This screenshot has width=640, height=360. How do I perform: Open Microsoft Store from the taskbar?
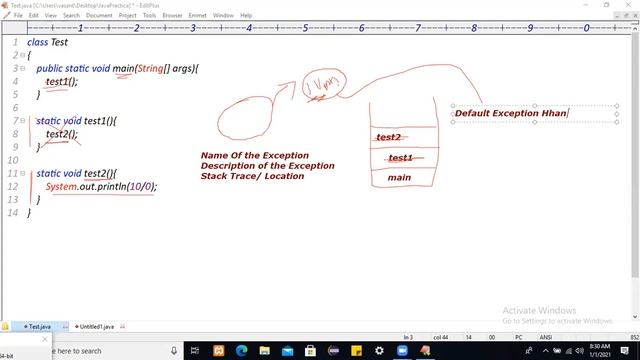click(x=310, y=351)
